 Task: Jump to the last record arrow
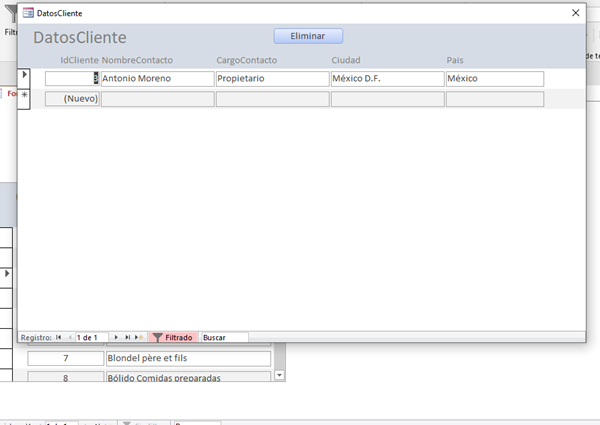(127, 337)
